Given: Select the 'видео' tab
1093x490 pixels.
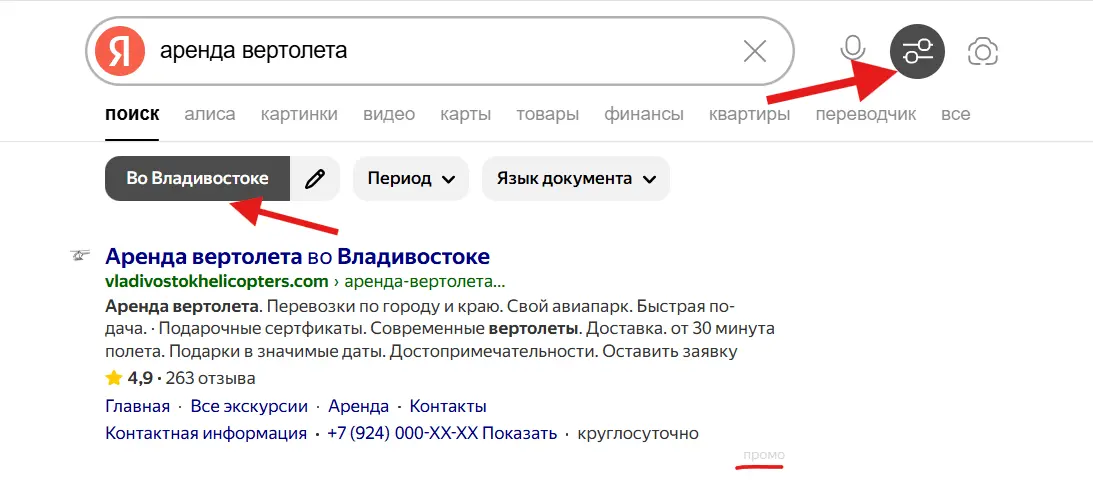Looking at the screenshot, I should point(389,114).
